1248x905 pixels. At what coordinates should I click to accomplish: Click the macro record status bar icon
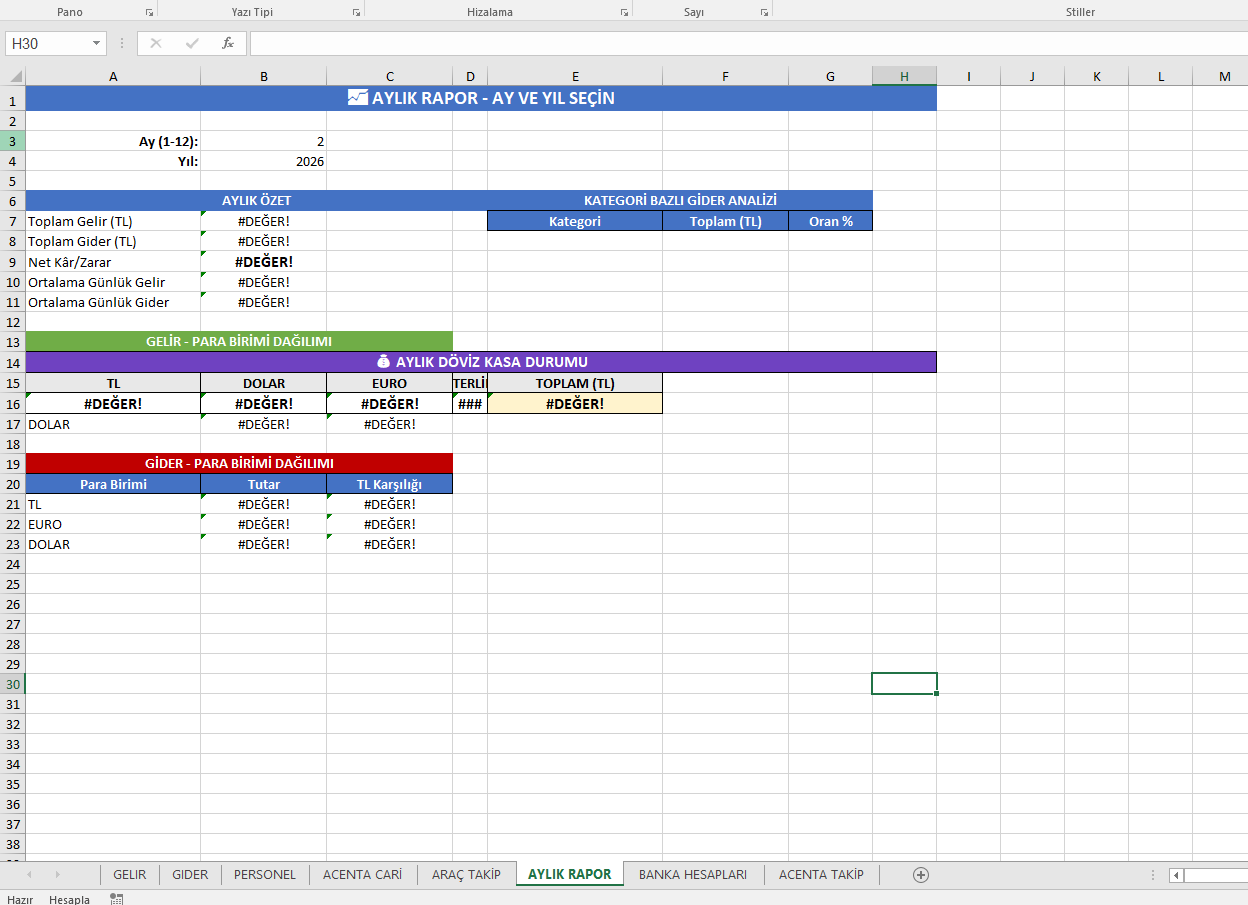pyautogui.click(x=117, y=899)
